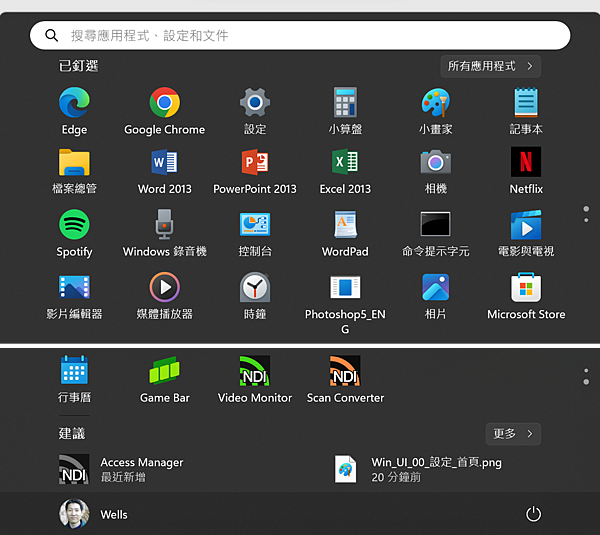Open the 設定 settings app
This screenshot has height=535, width=600.
click(x=255, y=111)
